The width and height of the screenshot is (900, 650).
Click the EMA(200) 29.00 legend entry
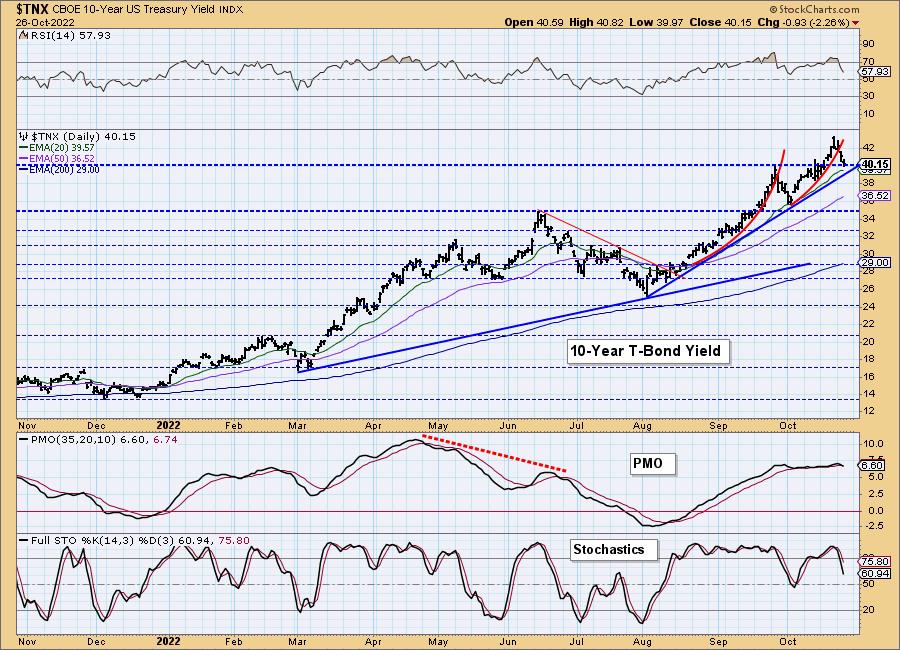[x=59, y=169]
